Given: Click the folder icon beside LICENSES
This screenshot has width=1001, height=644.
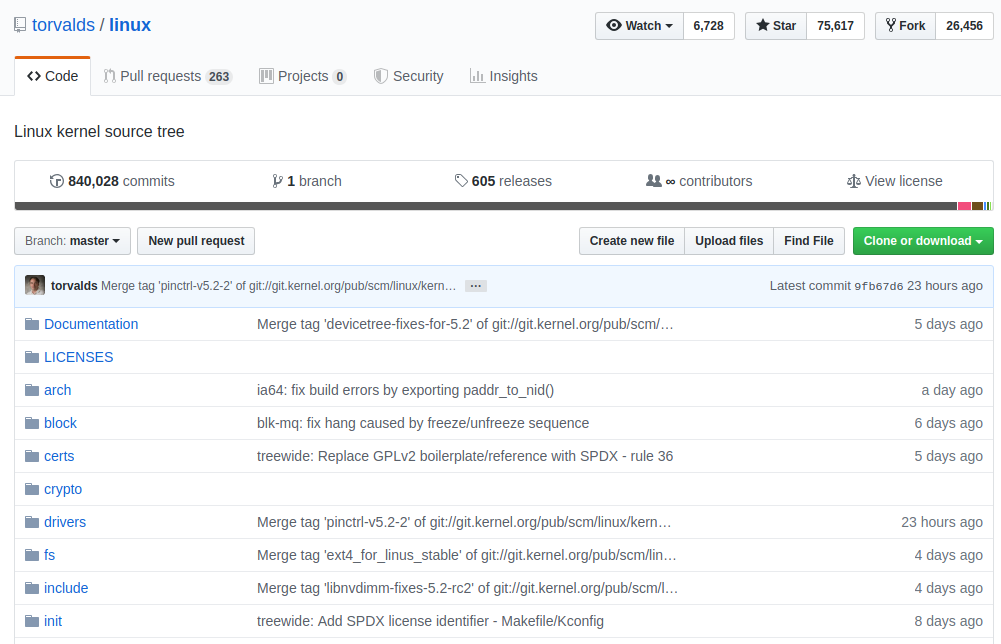Looking at the screenshot, I should tap(32, 357).
